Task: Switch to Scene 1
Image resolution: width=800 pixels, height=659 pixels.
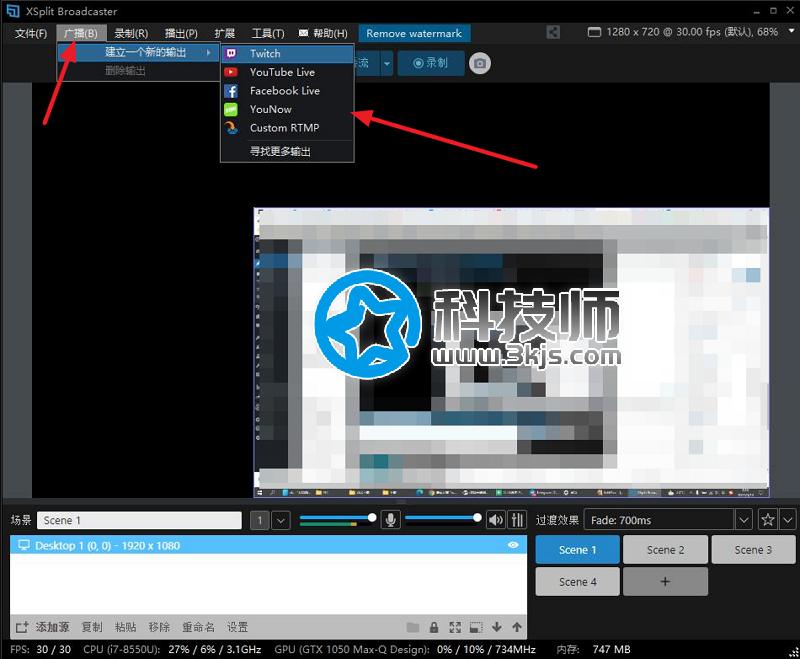Action: pos(578,550)
